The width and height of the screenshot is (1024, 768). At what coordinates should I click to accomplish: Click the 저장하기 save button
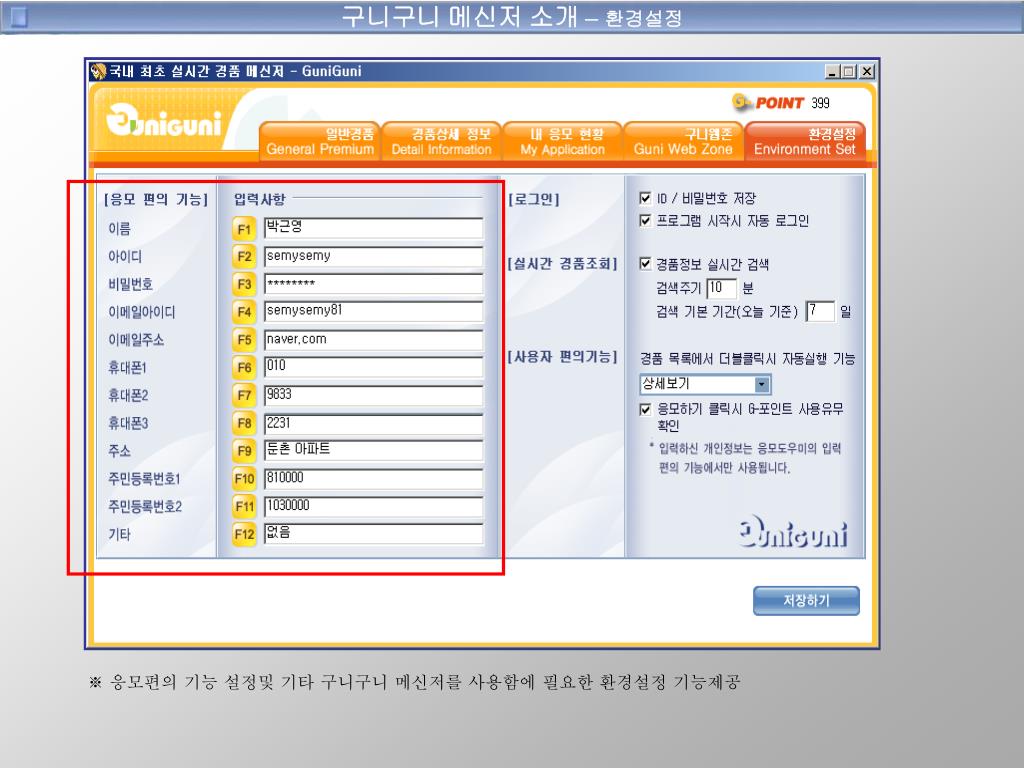[806, 601]
